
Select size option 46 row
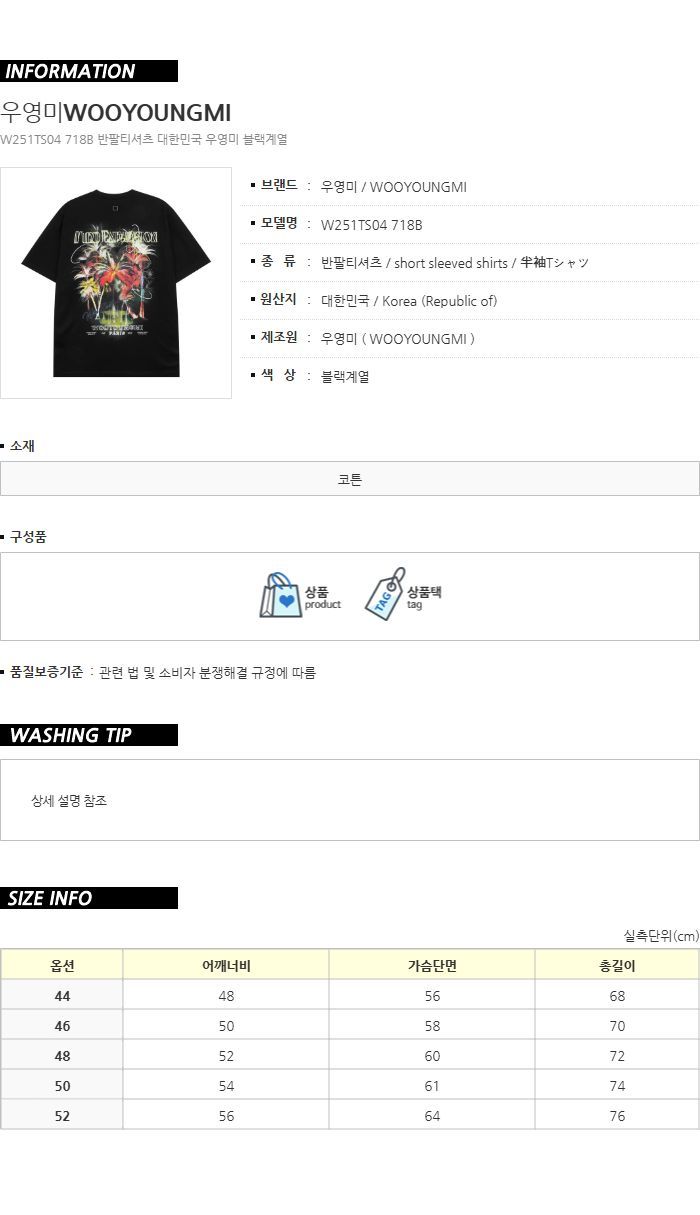(x=350, y=1025)
